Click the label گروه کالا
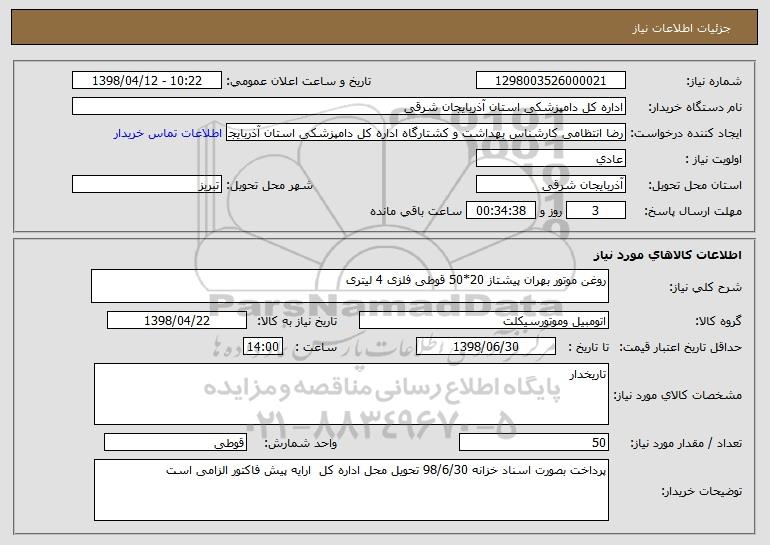Viewport: 770px width, 545px height. (x=718, y=322)
